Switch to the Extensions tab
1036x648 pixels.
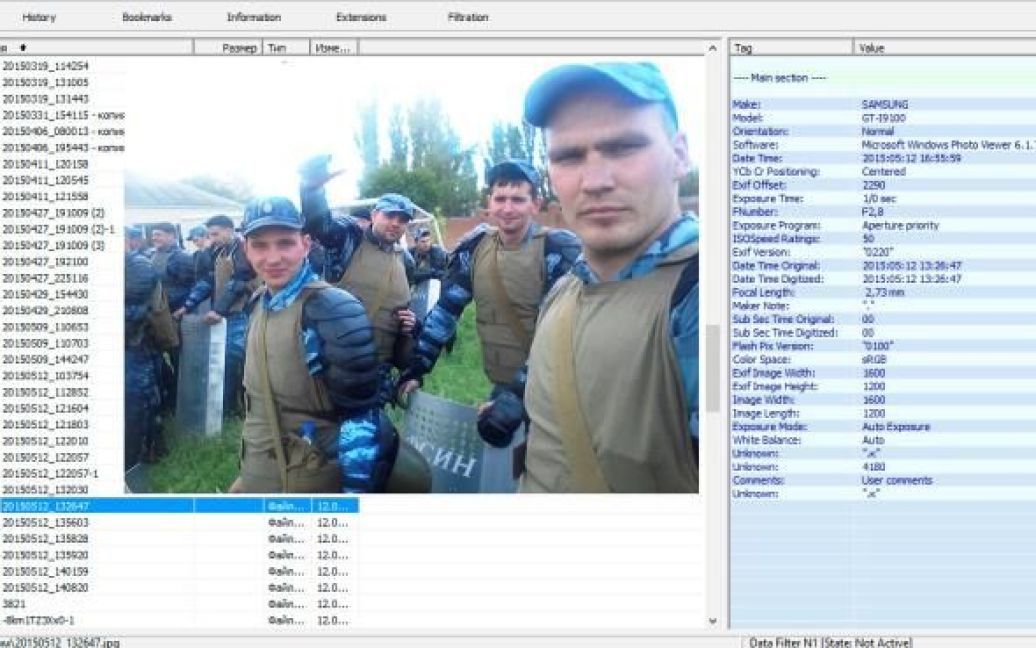[x=361, y=17]
